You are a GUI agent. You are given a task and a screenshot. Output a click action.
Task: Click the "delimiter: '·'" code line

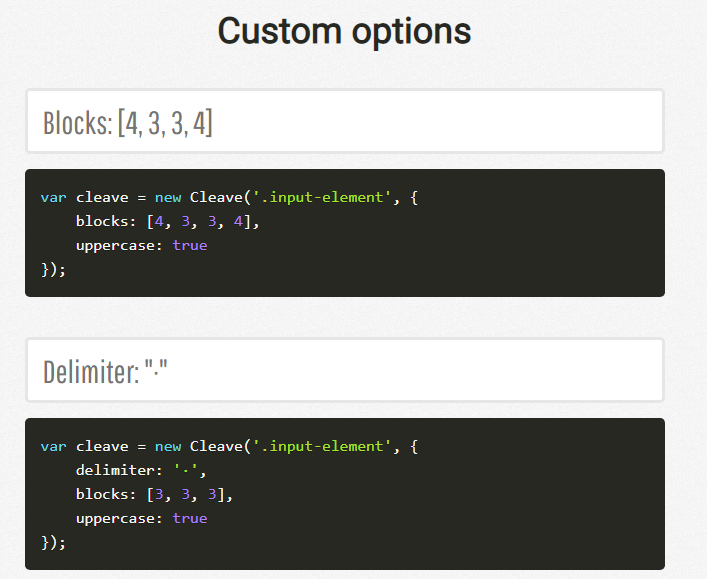pyautogui.click(x=145, y=470)
